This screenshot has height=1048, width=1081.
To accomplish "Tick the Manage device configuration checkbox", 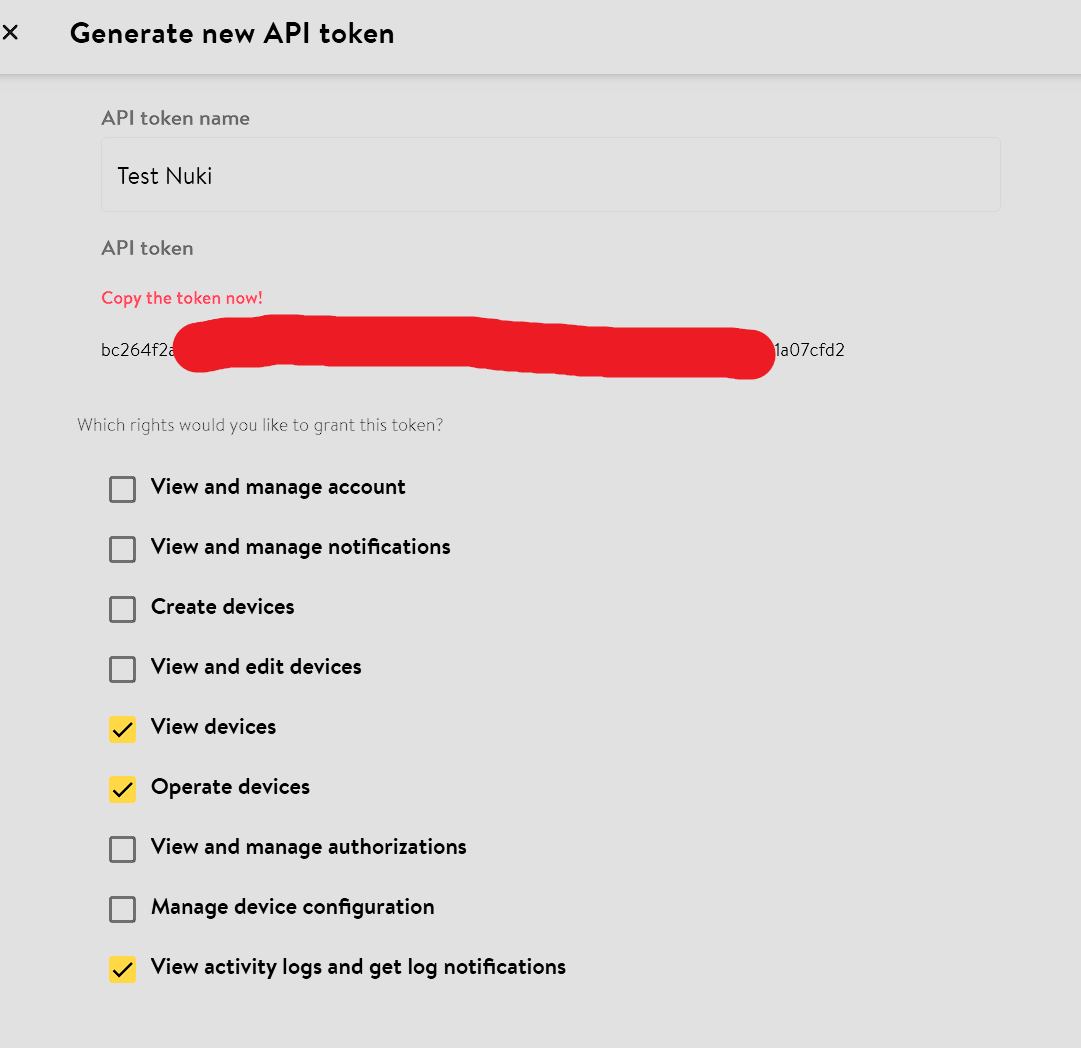I will [x=122, y=909].
